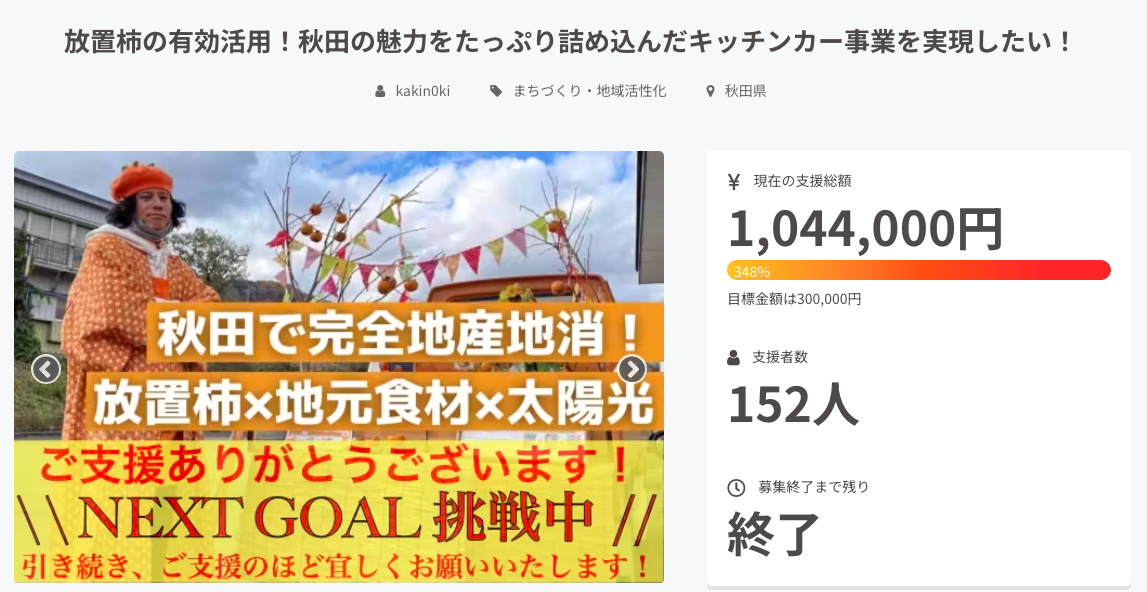Open the まちづくり・地域活性化 category link

[x=589, y=91]
